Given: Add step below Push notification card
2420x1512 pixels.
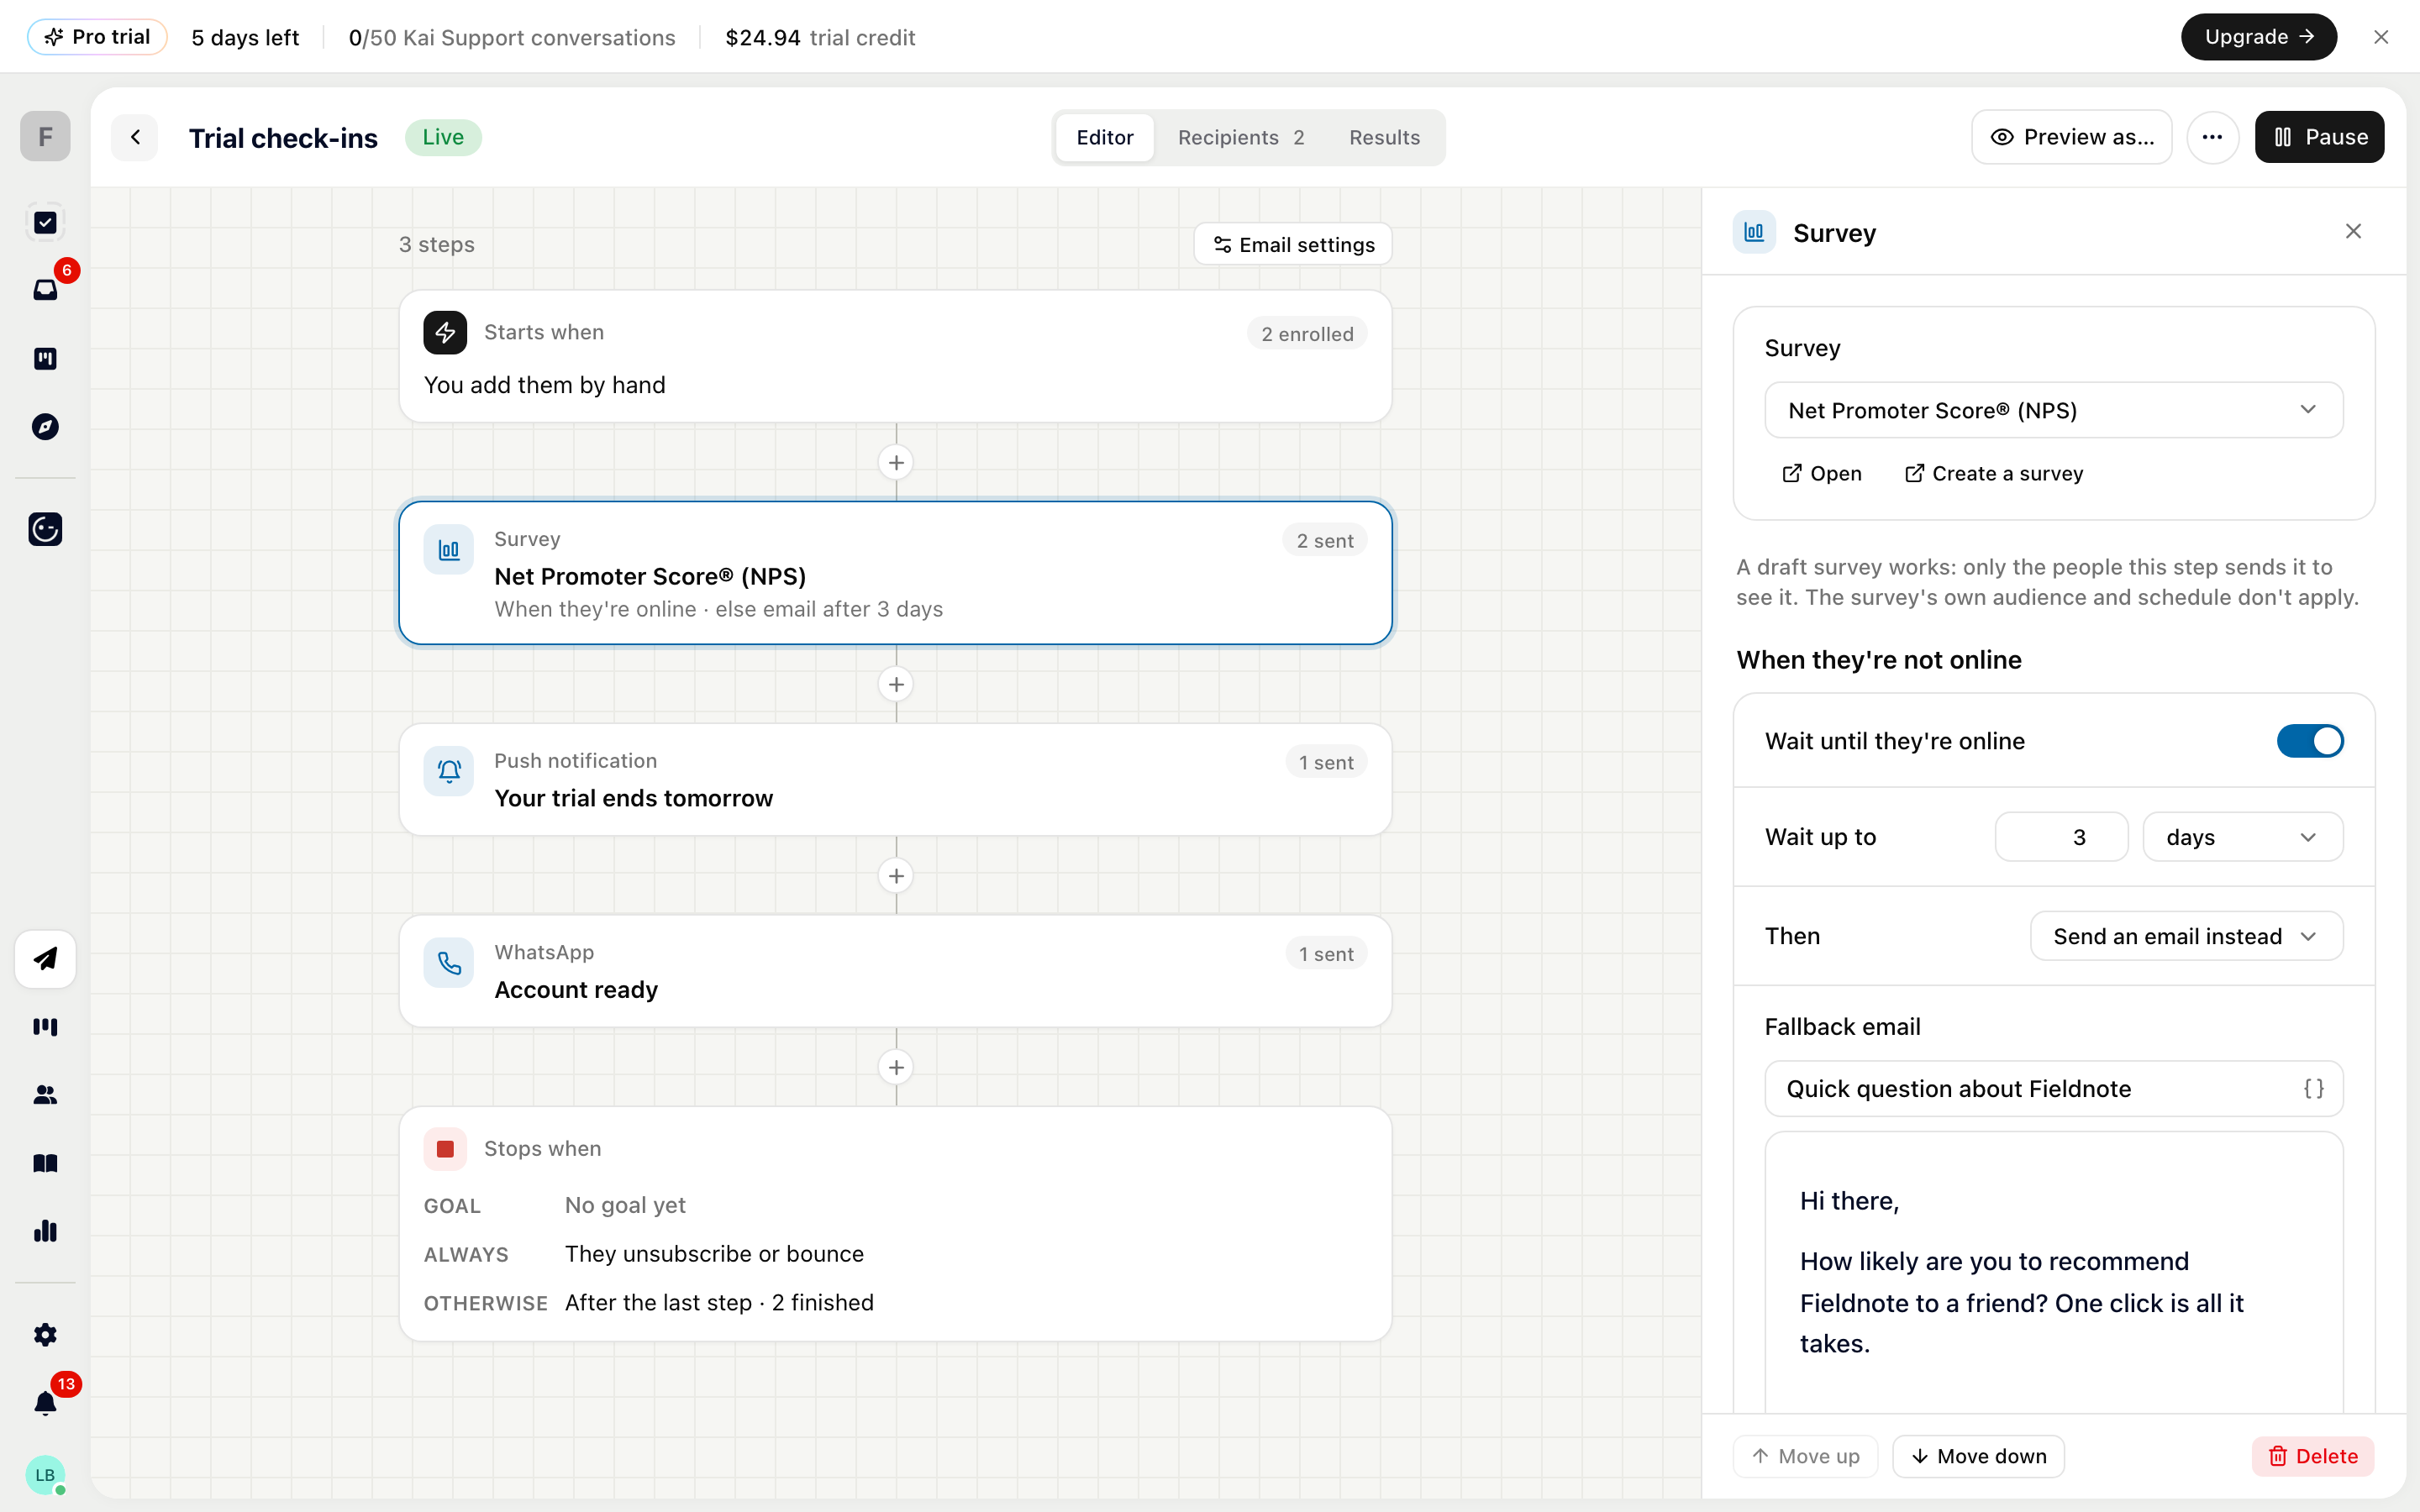Looking at the screenshot, I should pos(896,876).
